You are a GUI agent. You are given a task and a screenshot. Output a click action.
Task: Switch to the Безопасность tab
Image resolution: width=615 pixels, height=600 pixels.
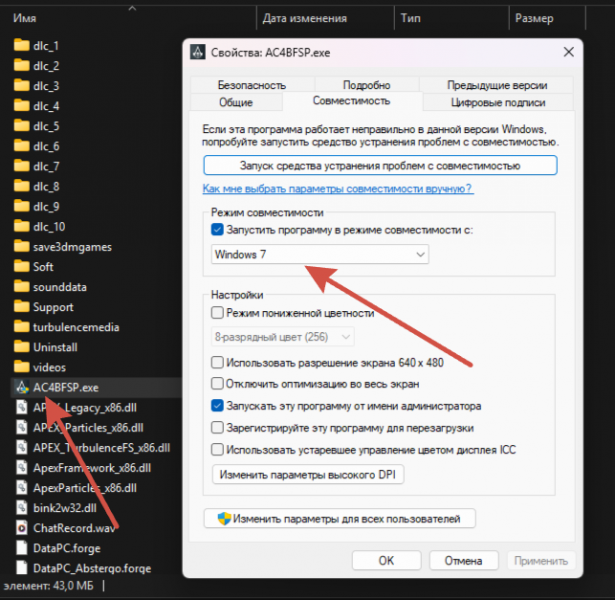tap(252, 85)
